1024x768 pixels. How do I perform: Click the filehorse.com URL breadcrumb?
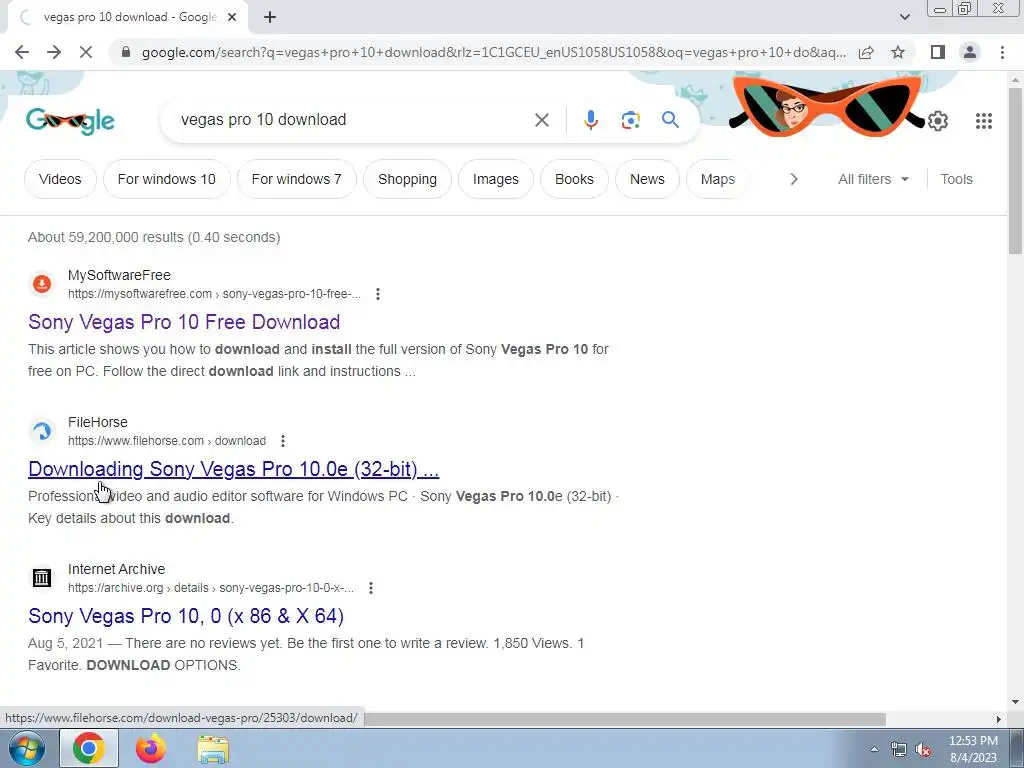(x=167, y=441)
